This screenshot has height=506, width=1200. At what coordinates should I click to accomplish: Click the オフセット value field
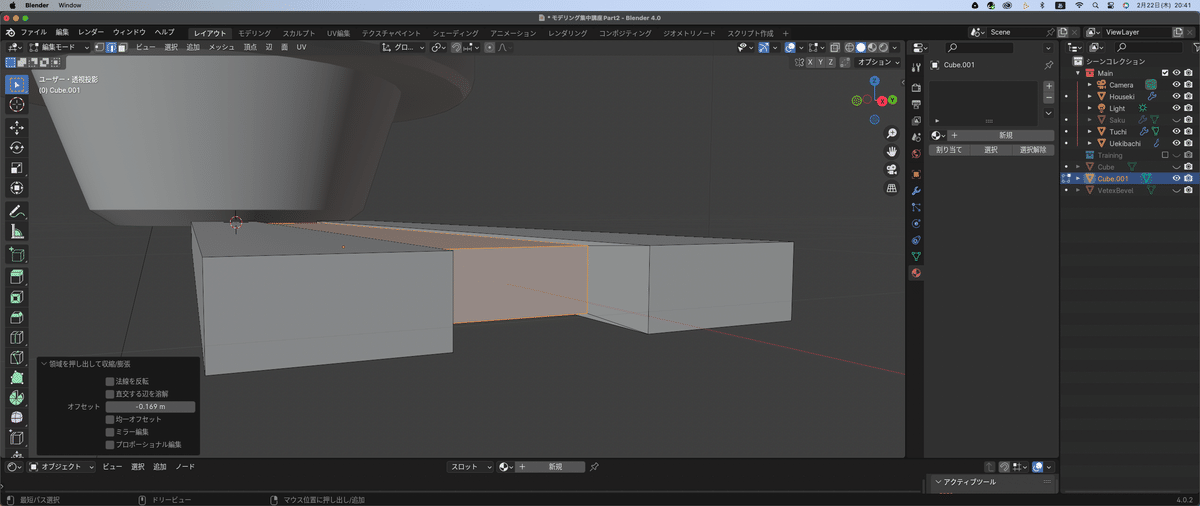click(150, 407)
